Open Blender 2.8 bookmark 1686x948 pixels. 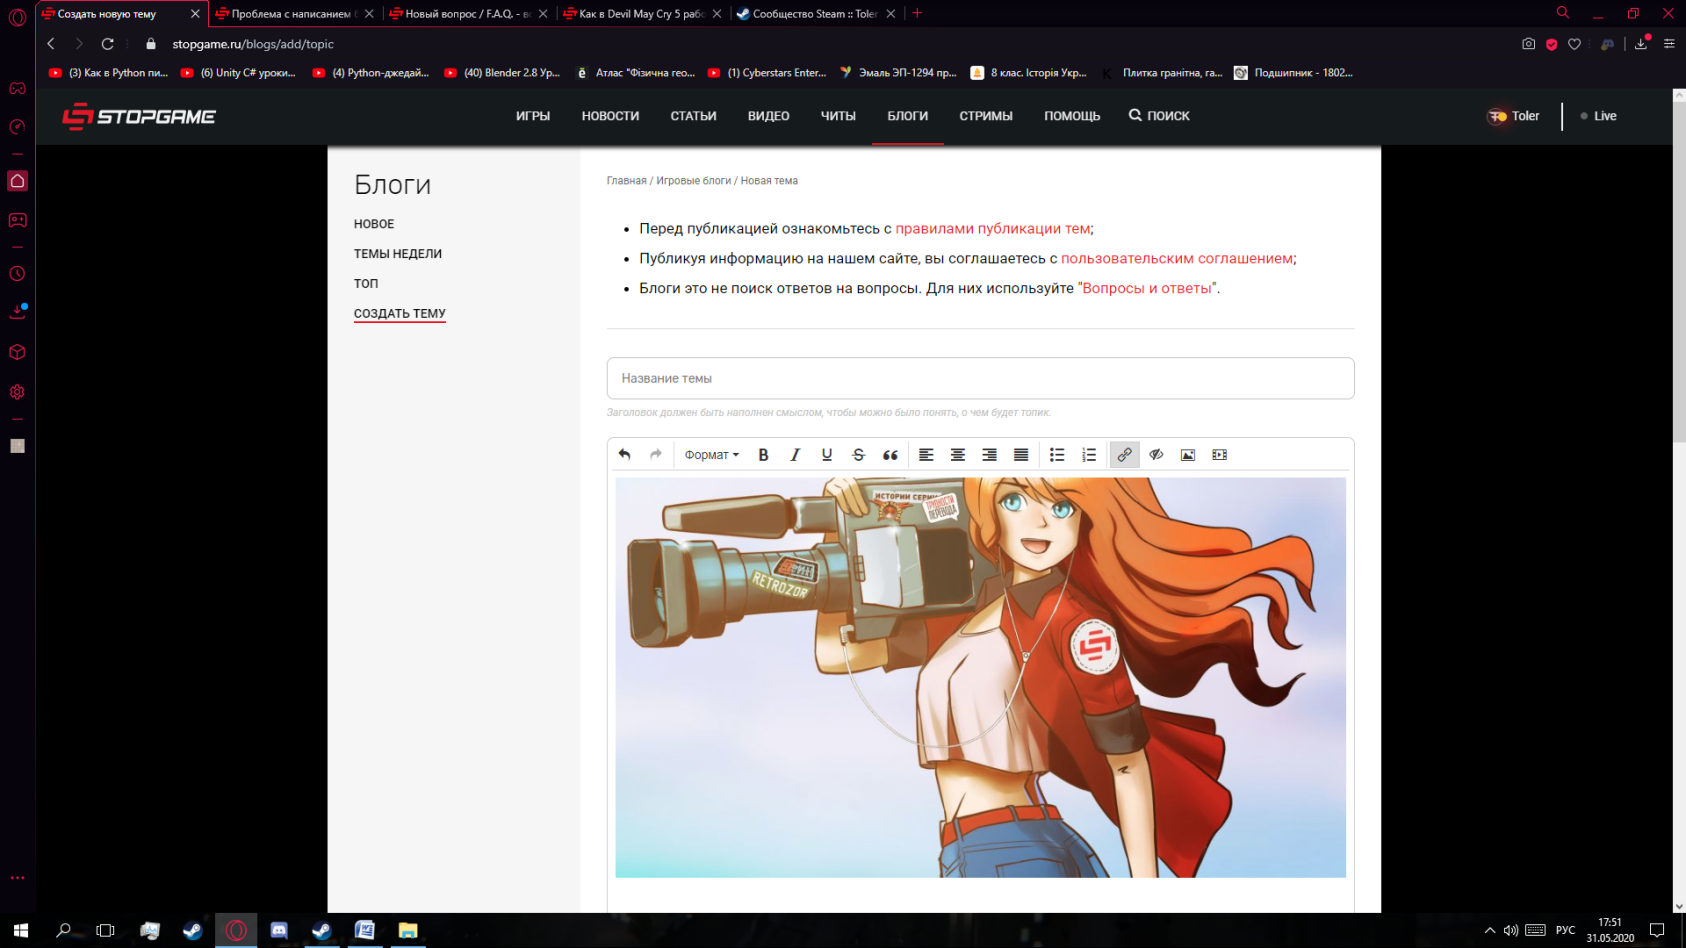click(x=502, y=73)
